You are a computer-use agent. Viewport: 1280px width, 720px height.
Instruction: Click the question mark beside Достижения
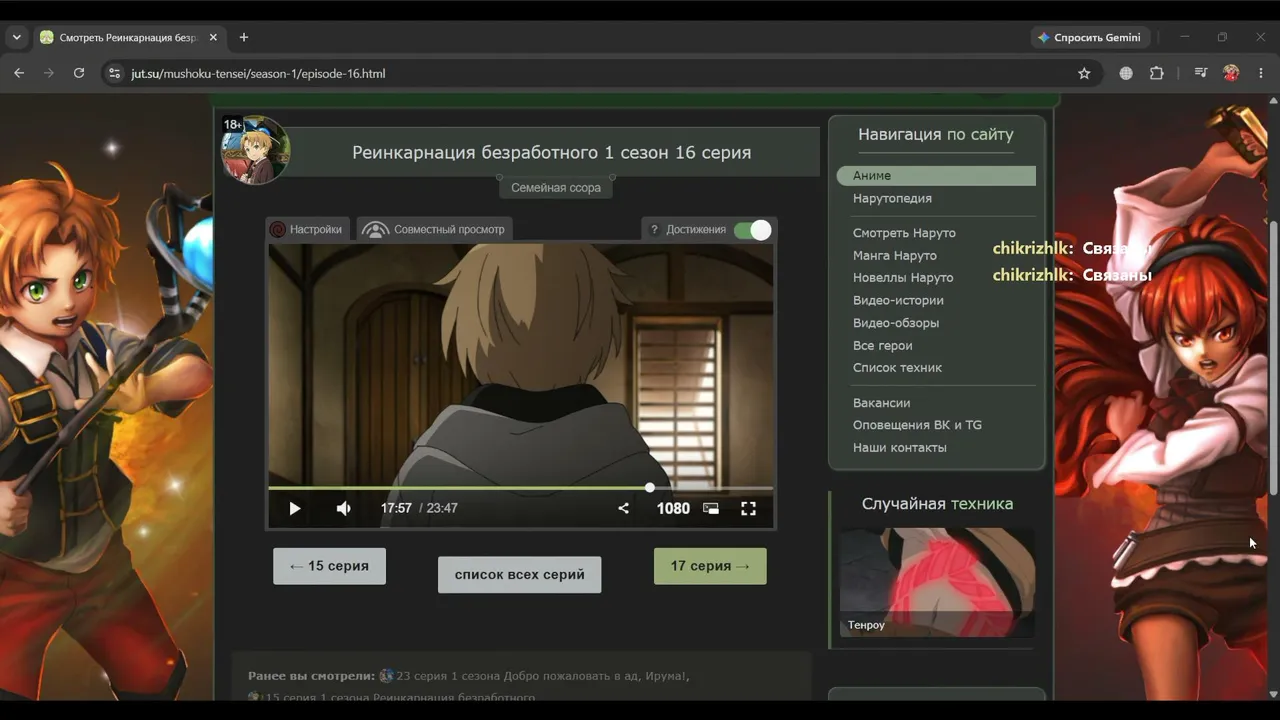[654, 230]
